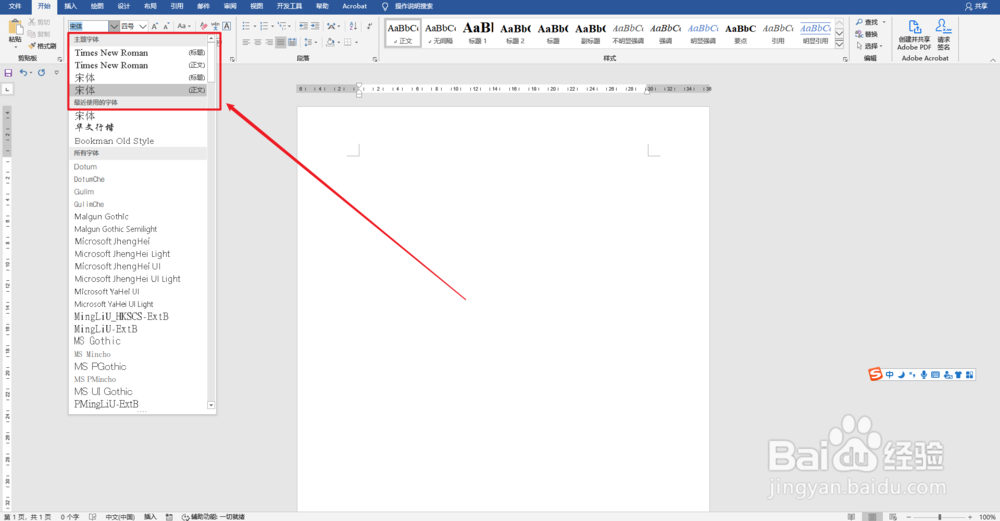Click the Share (共享) button
1000x521 pixels.
tap(976, 6)
